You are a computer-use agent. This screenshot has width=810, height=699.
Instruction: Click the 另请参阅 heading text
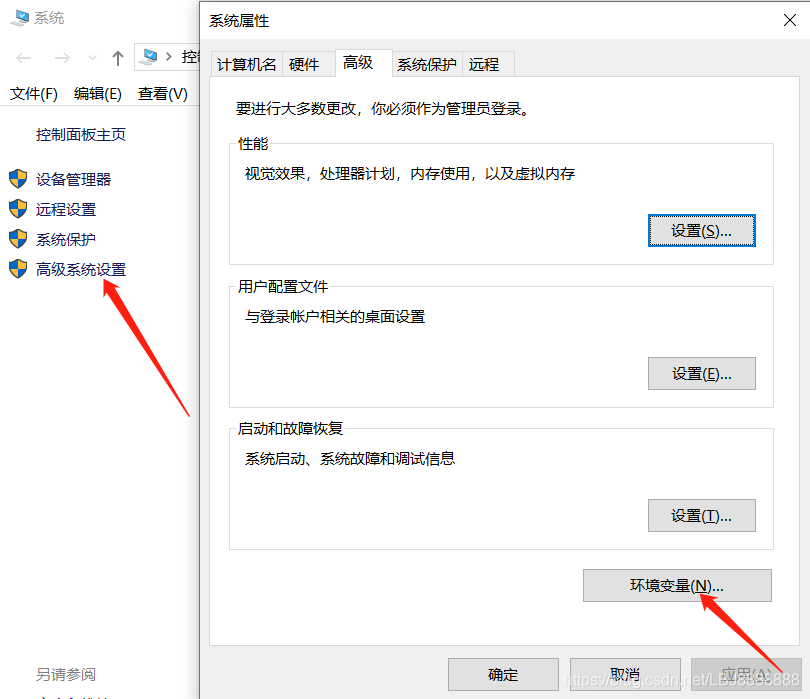point(66,674)
